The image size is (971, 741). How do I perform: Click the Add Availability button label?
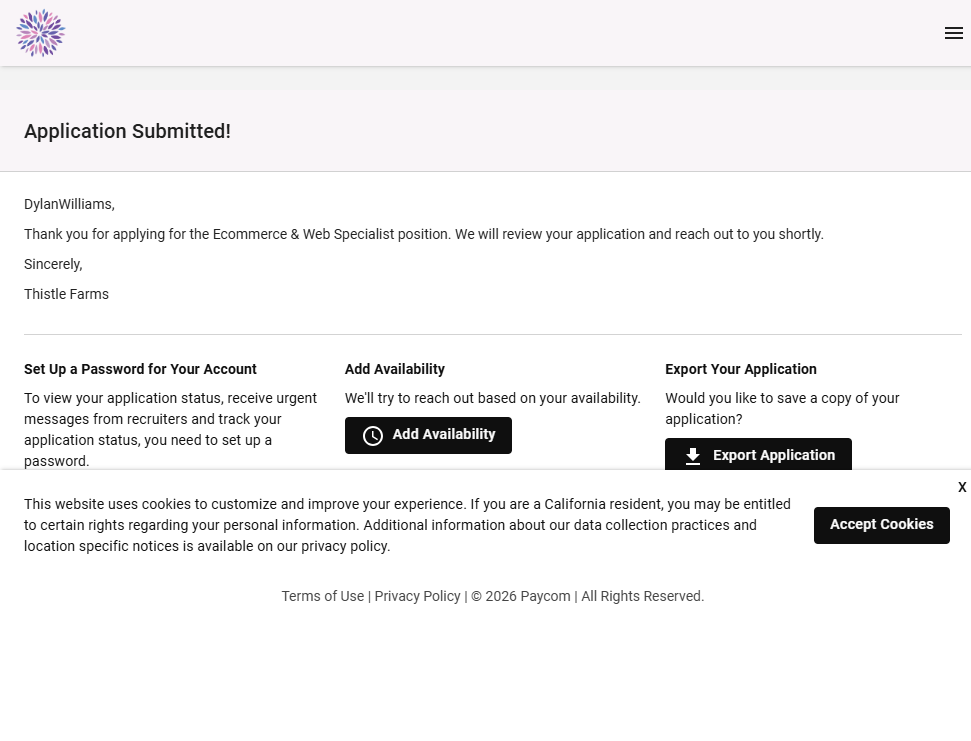444,435
